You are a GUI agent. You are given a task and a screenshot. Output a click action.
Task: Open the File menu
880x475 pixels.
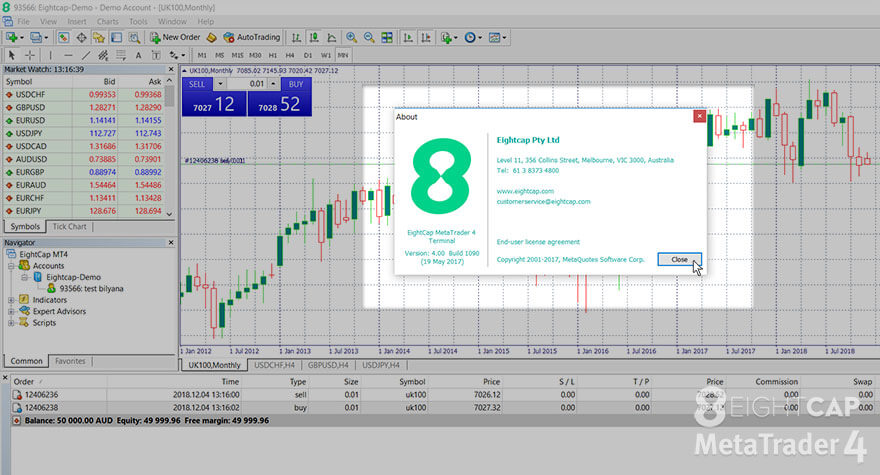tap(24, 21)
